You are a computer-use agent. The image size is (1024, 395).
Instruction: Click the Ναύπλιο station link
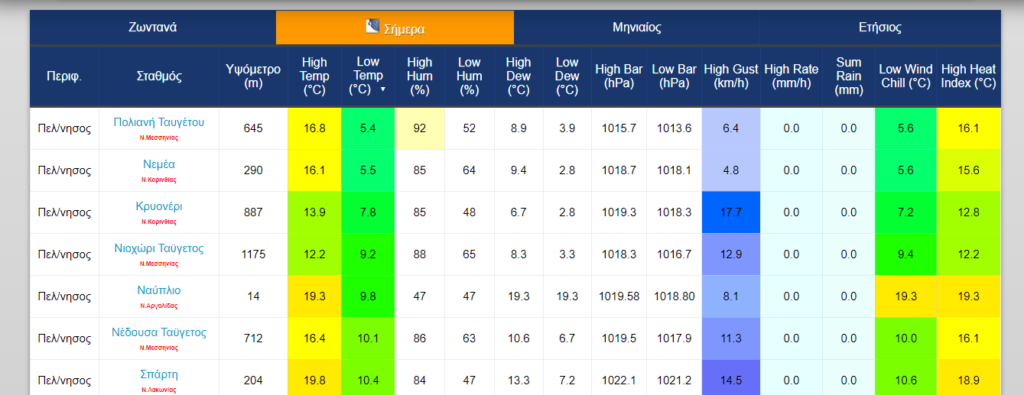pyautogui.click(x=159, y=291)
